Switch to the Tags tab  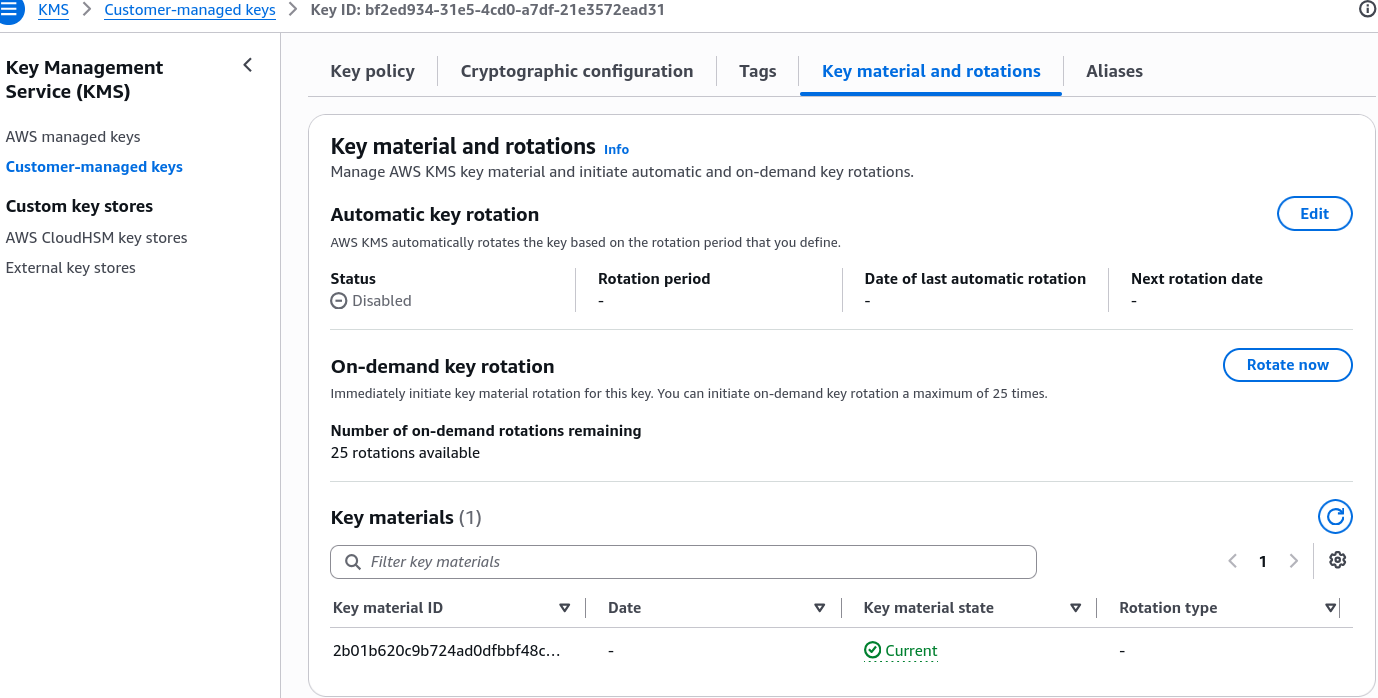(x=758, y=71)
